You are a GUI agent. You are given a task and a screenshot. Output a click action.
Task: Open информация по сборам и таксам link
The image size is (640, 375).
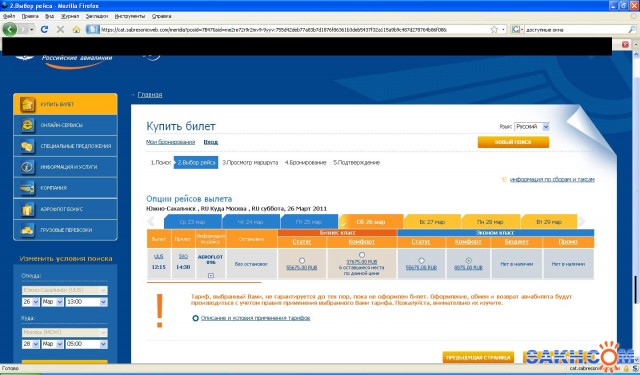pos(552,179)
